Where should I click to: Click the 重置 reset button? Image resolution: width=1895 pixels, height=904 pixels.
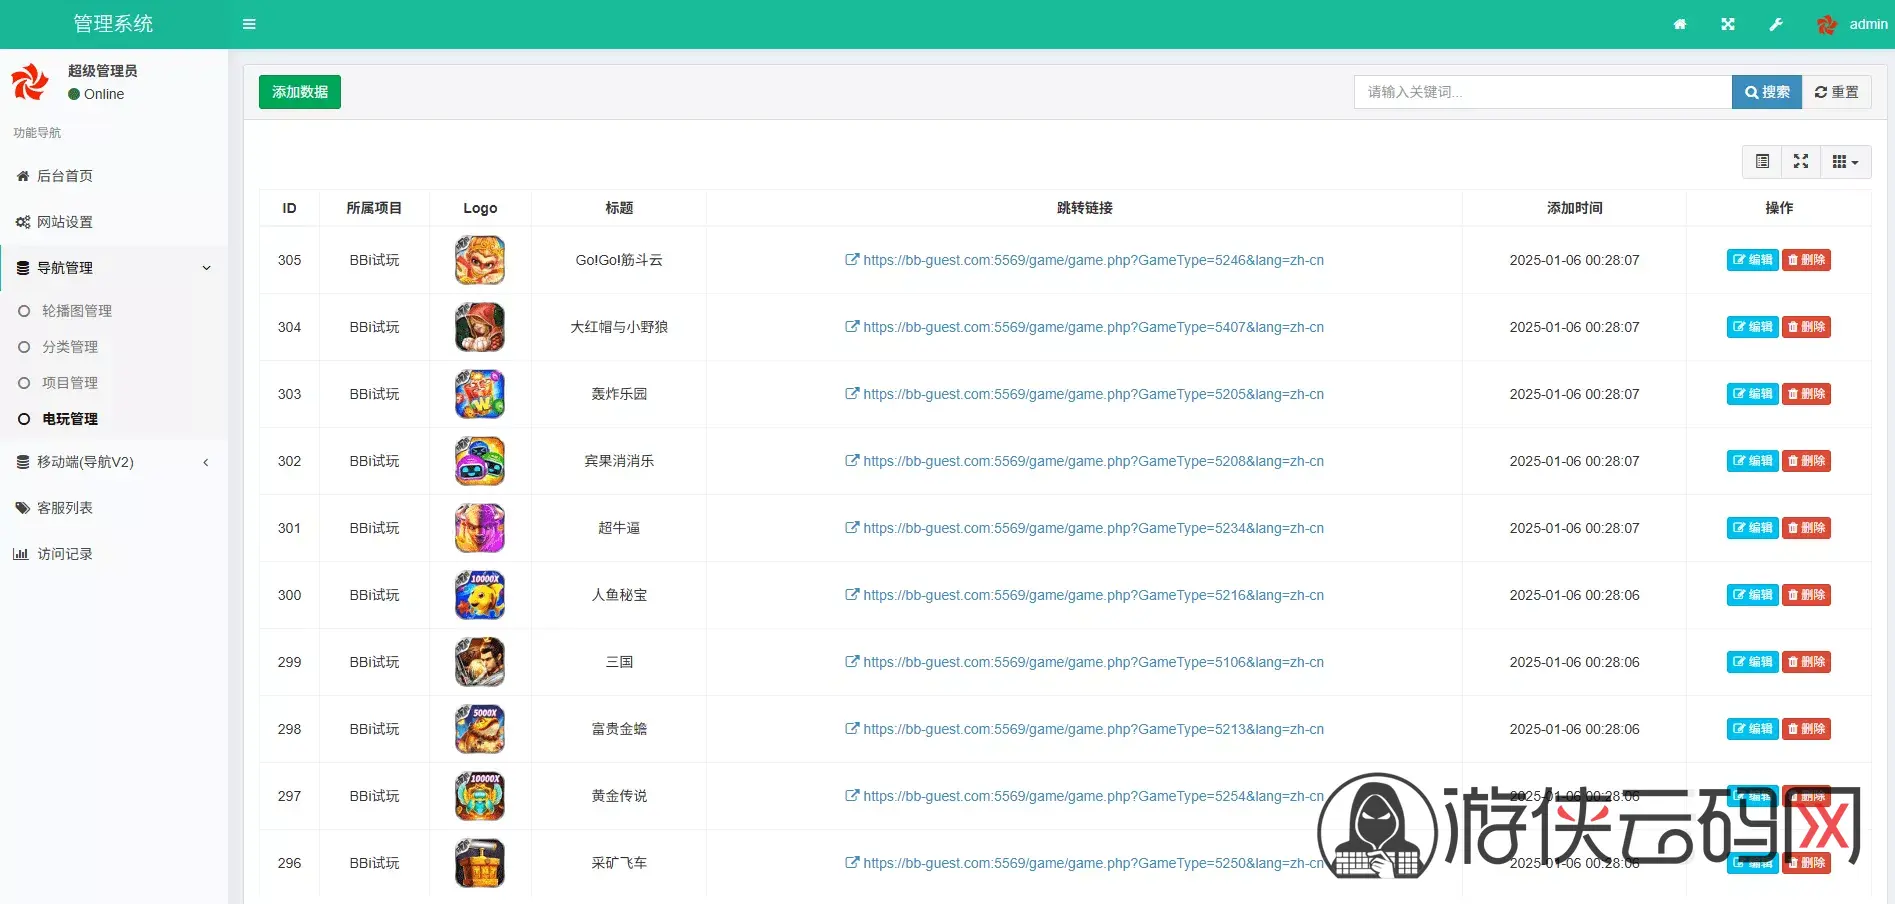(x=1836, y=92)
